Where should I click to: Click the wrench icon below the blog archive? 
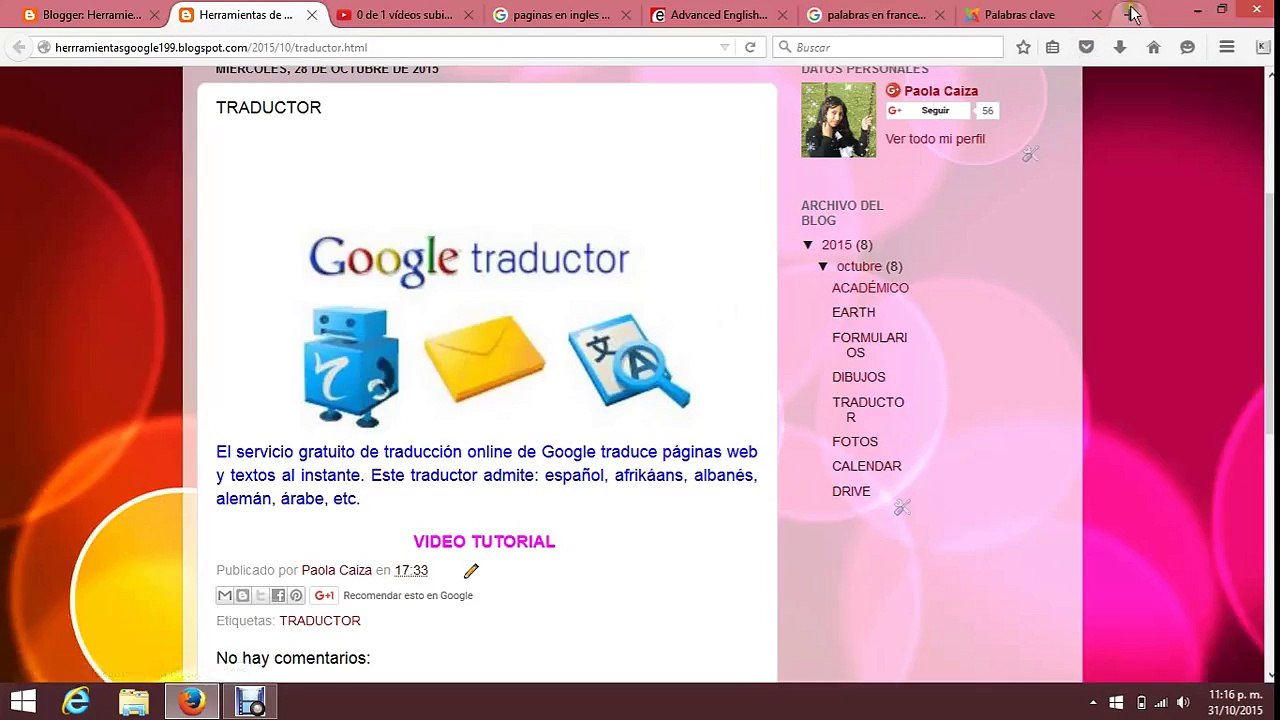click(902, 508)
